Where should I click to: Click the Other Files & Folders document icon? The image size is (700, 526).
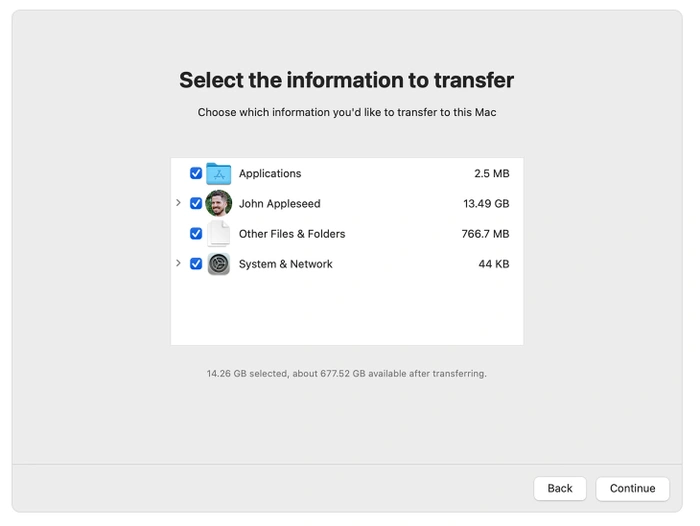tap(218, 234)
